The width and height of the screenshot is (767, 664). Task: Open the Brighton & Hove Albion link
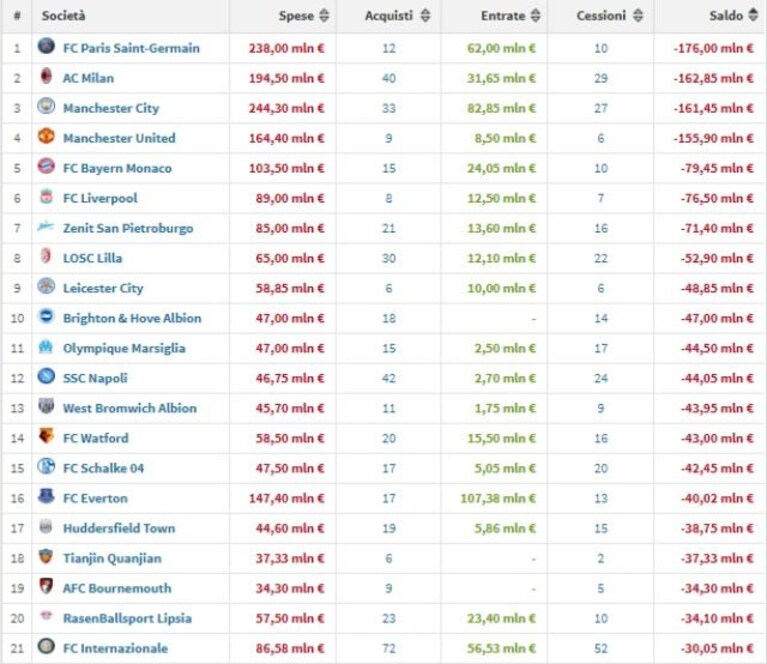click(132, 318)
